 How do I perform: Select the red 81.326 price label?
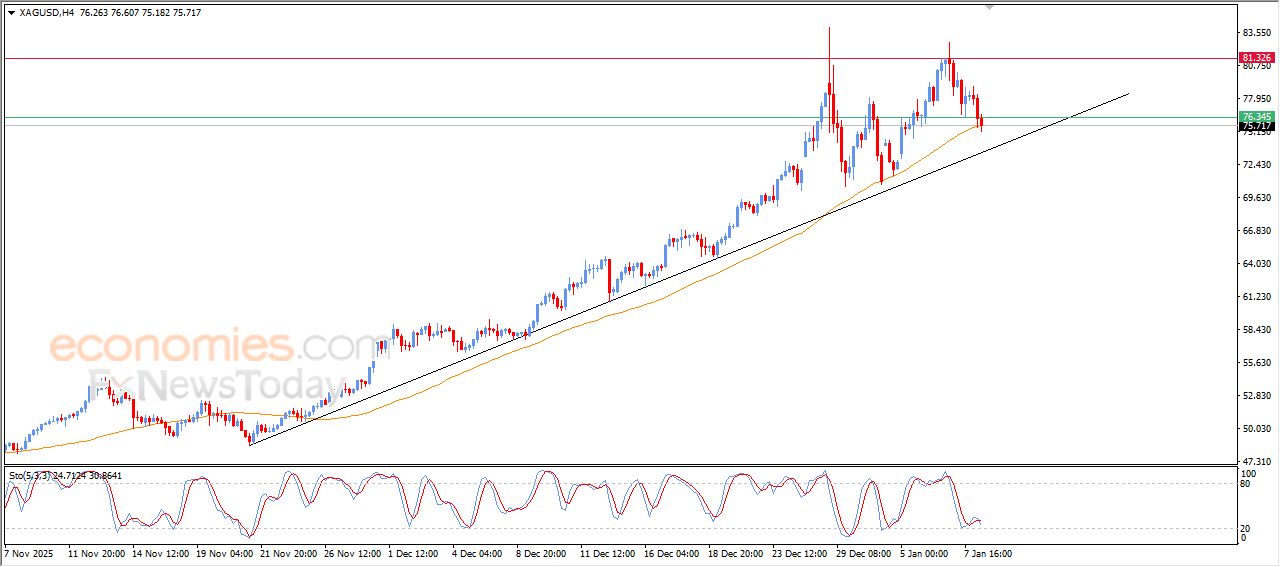pyautogui.click(x=1255, y=58)
